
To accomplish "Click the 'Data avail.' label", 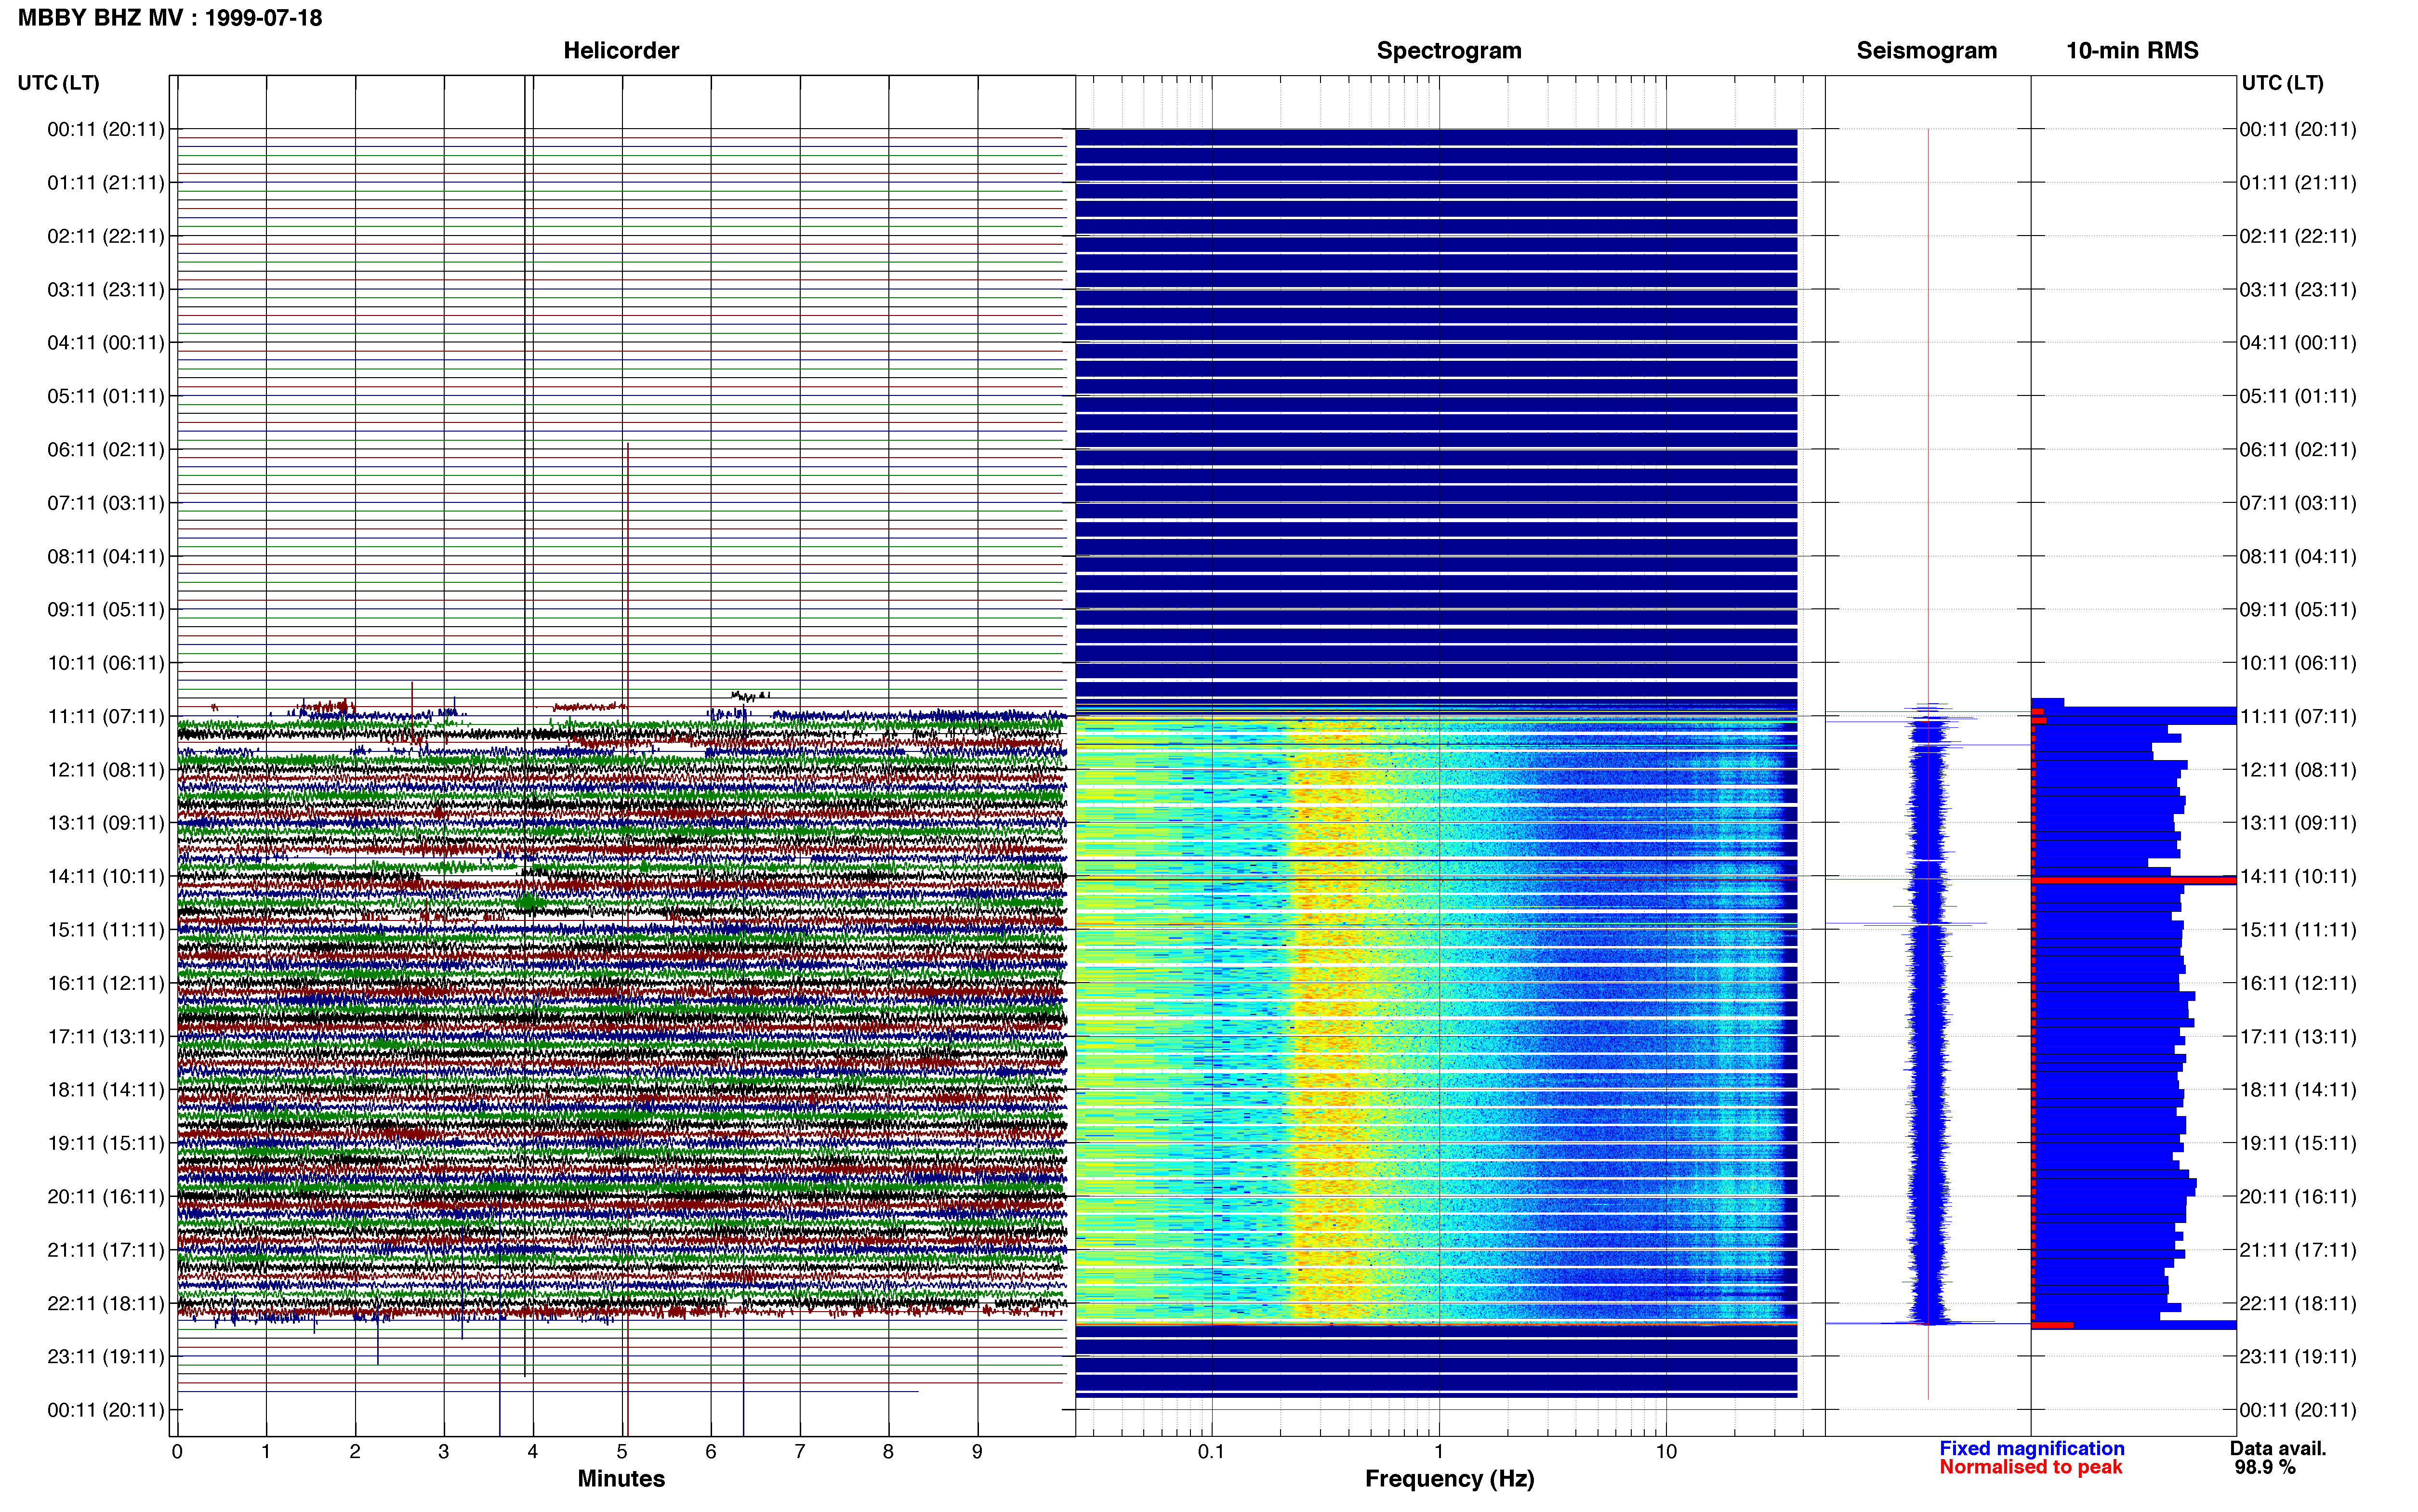I will (x=2278, y=1449).
